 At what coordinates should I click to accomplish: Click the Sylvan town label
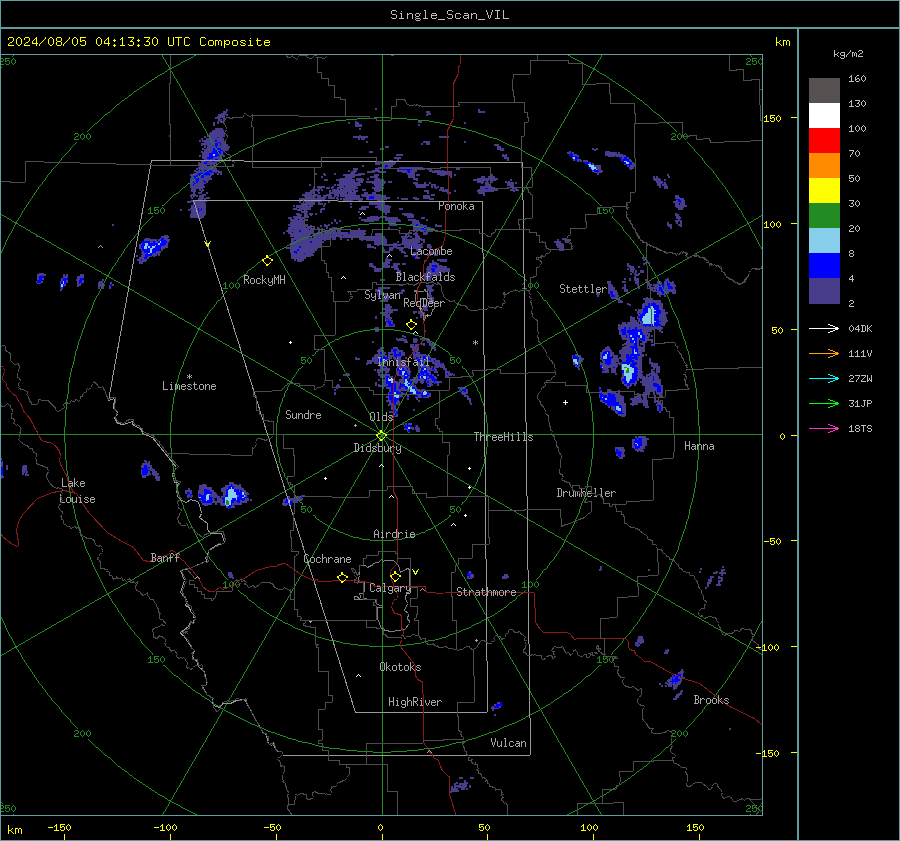coord(382,295)
